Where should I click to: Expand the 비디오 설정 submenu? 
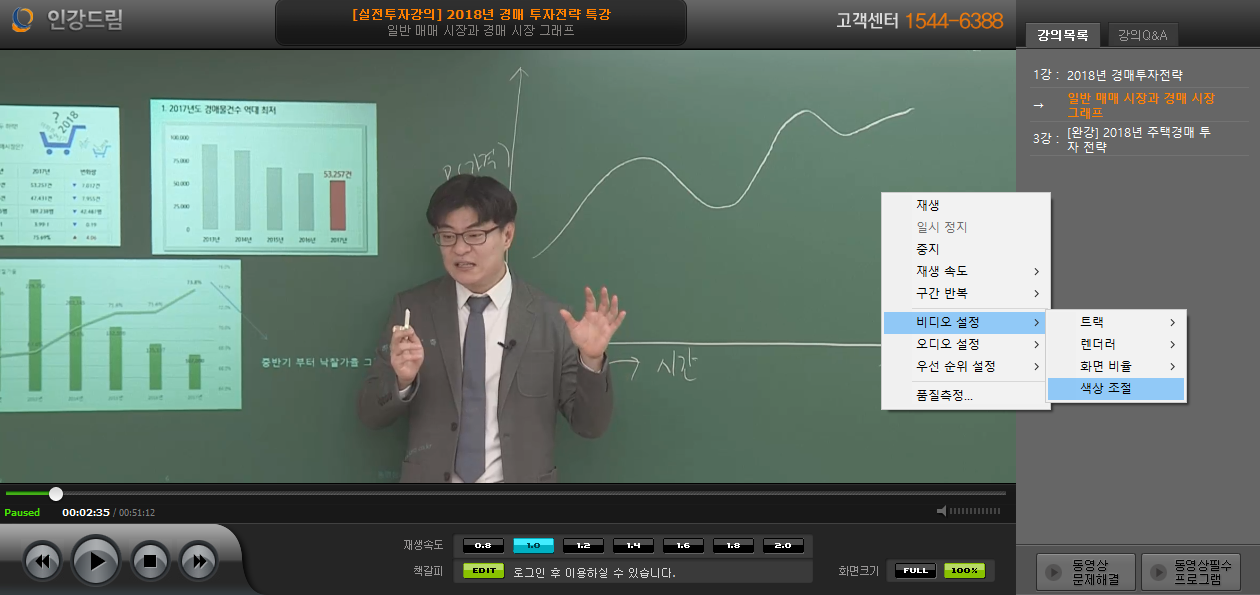click(x=966, y=322)
